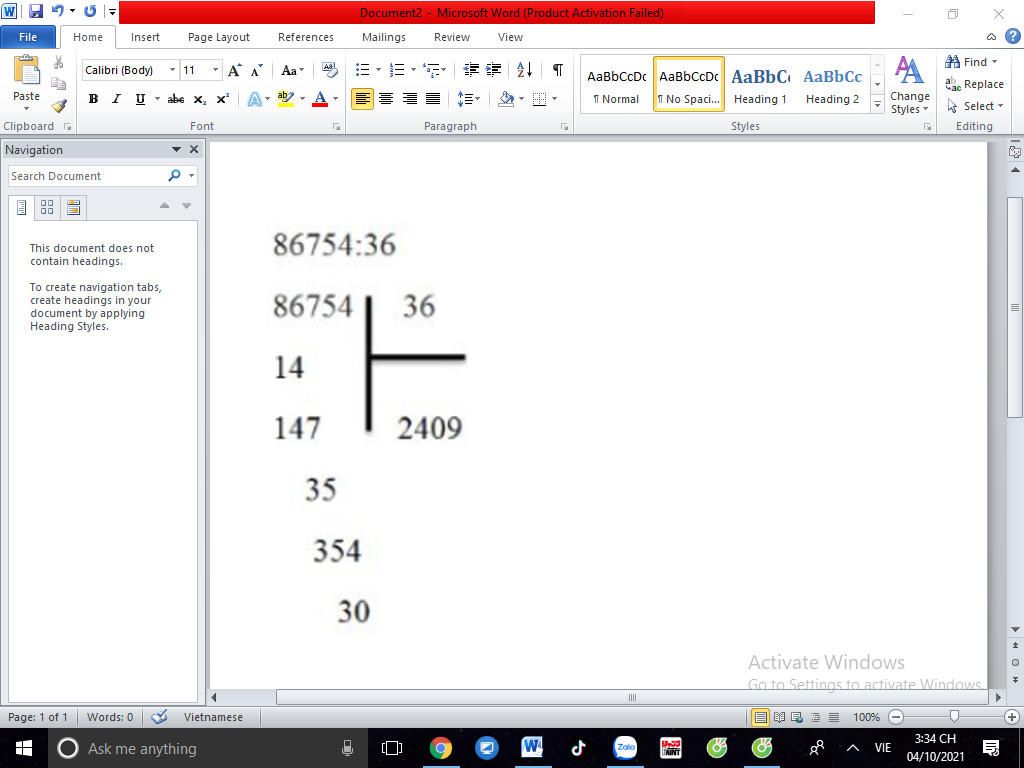
Task: Sort paragraphs with the A-Z icon
Action: point(524,69)
